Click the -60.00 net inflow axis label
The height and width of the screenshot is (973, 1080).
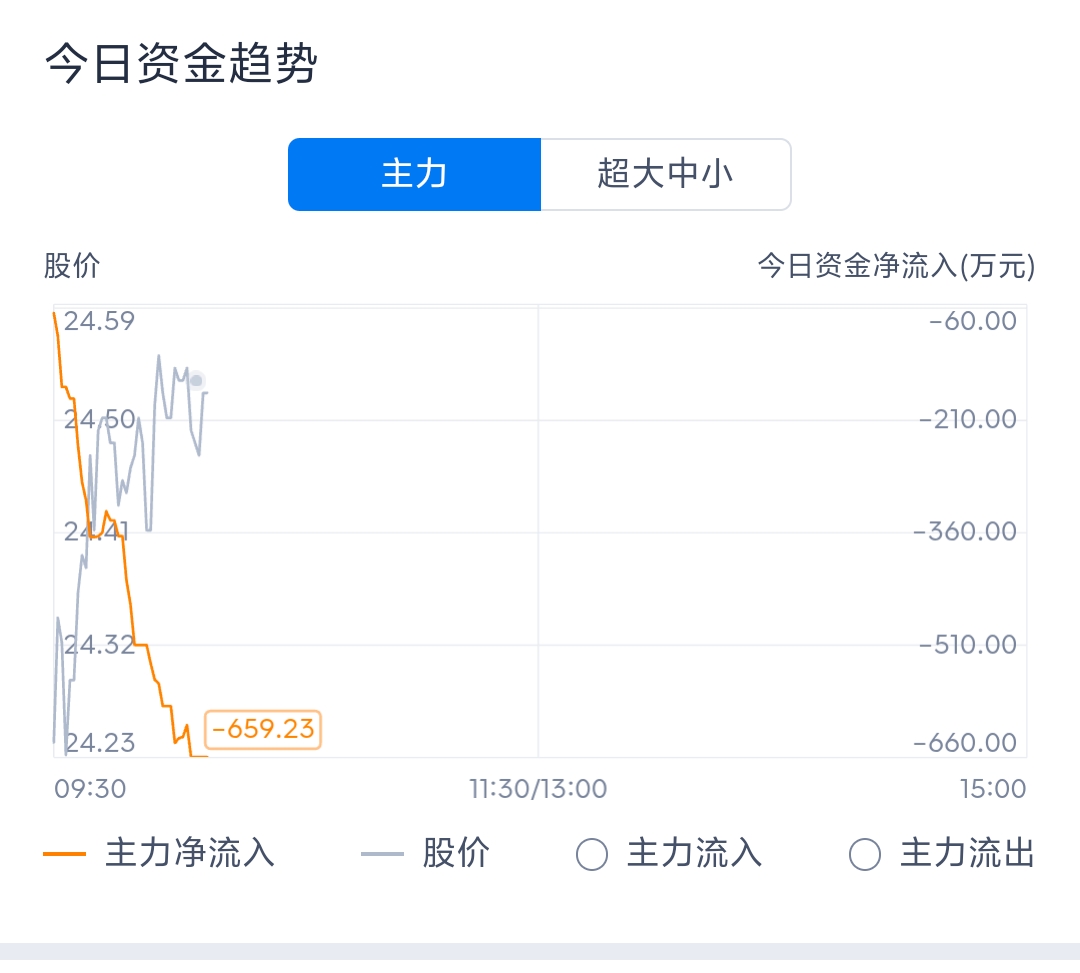click(x=973, y=322)
